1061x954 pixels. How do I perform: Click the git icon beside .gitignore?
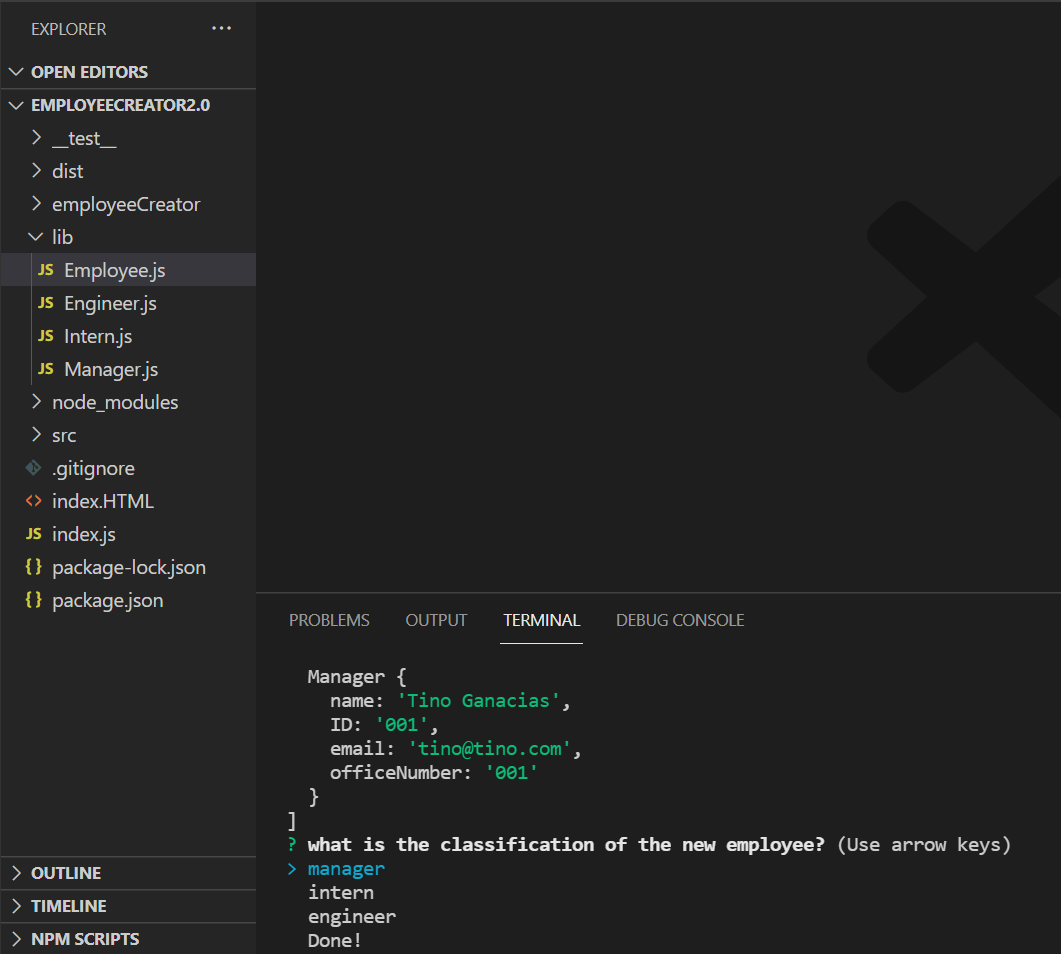click(31, 468)
